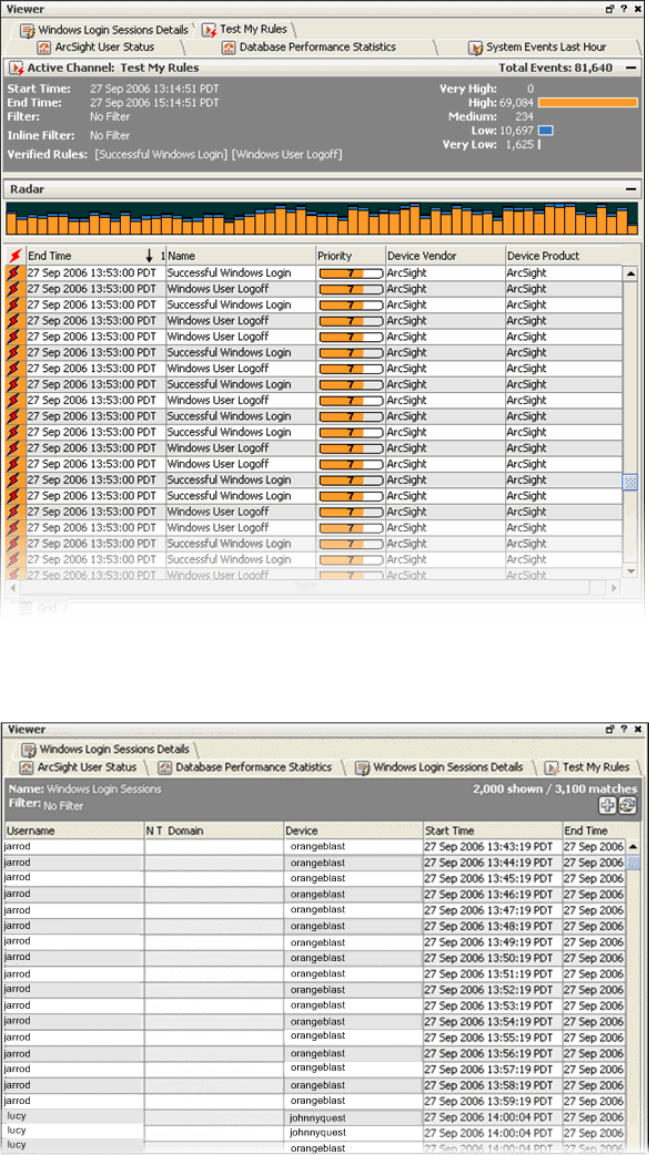Image resolution: width=649 pixels, height=1155 pixels.
Task: Click horizontal scrollbar right arrow in channel grid
Action: tap(616, 588)
